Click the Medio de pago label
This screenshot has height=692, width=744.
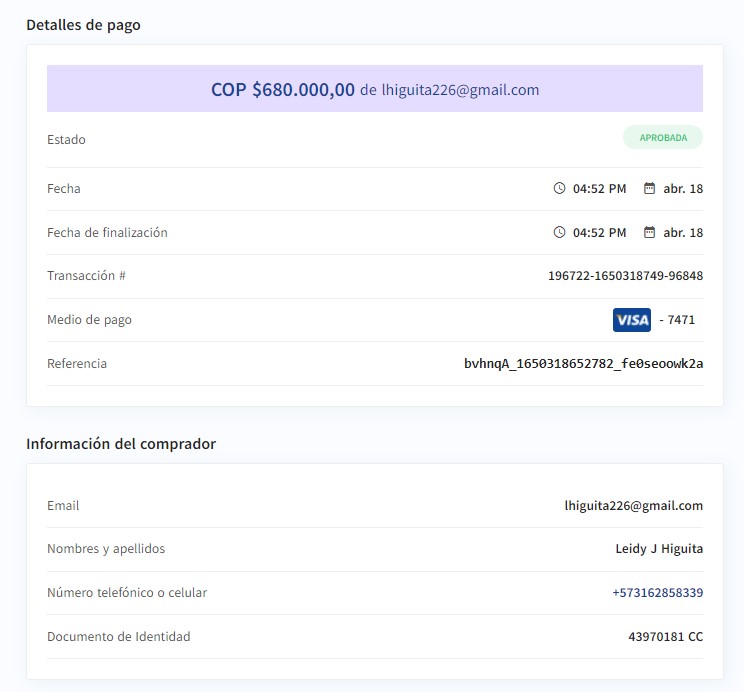(89, 320)
